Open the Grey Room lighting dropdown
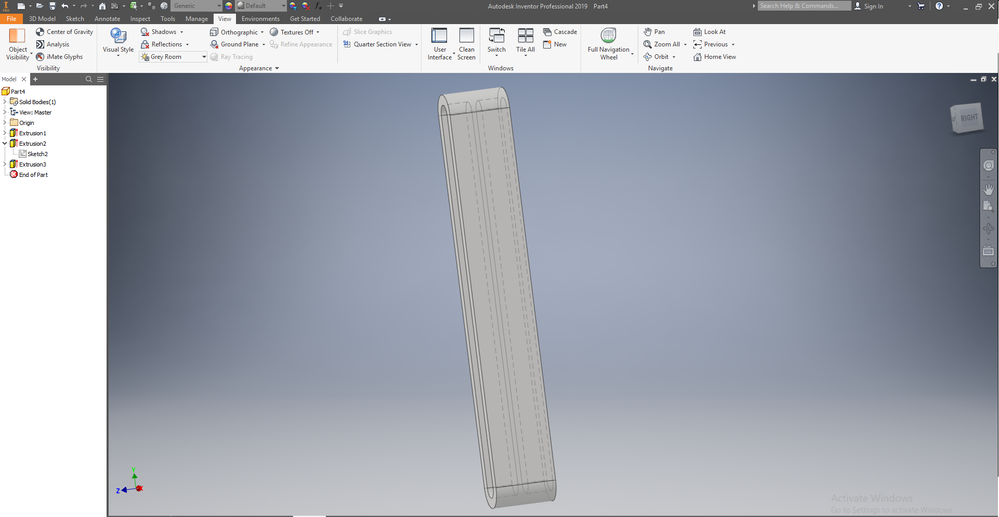 (173, 57)
